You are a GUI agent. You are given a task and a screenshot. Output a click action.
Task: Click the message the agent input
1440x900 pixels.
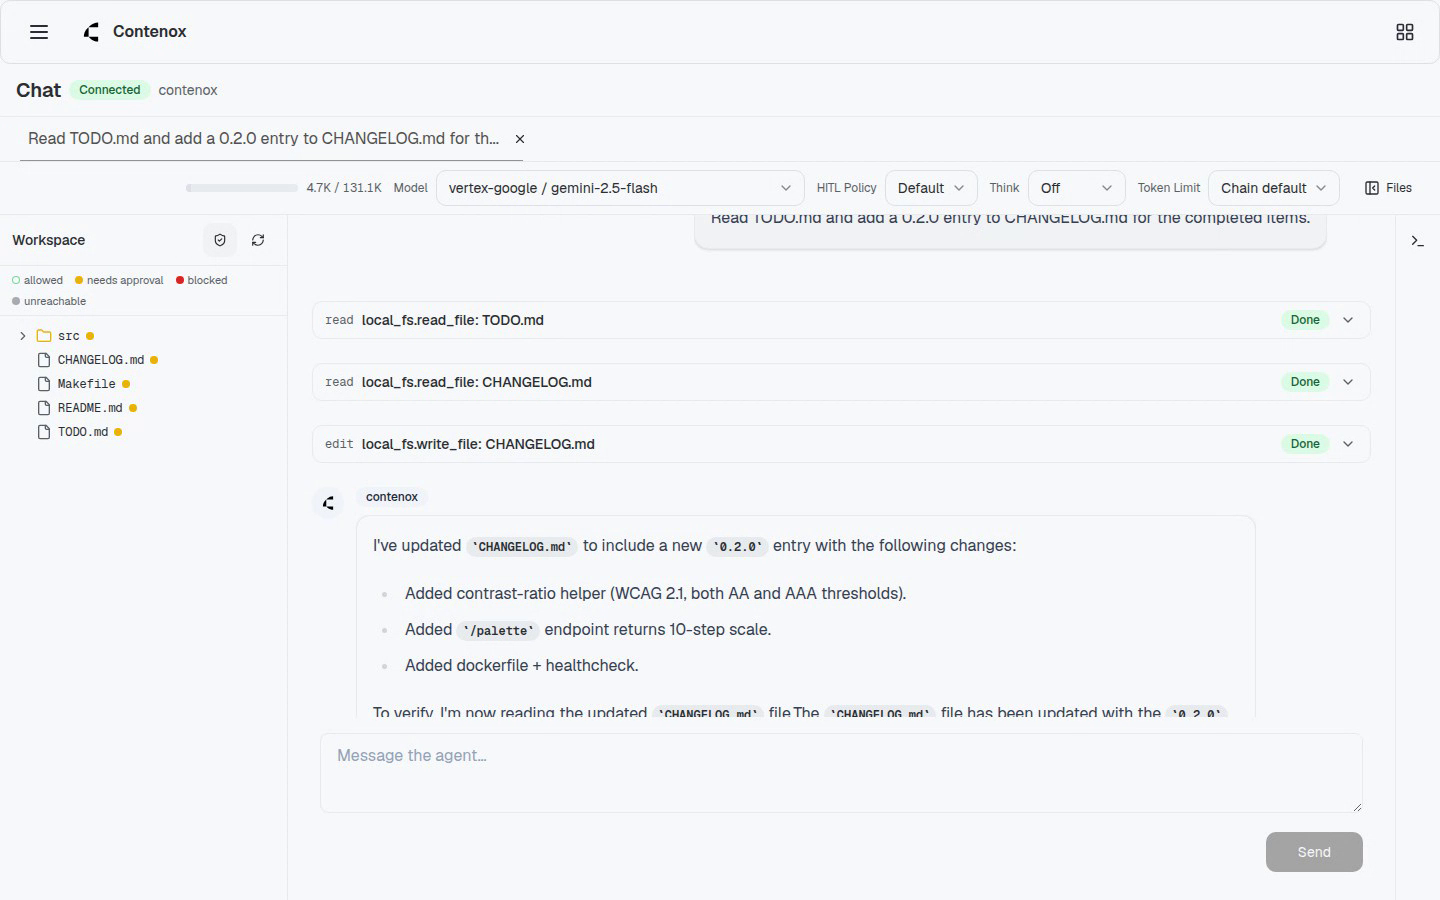pos(841,773)
